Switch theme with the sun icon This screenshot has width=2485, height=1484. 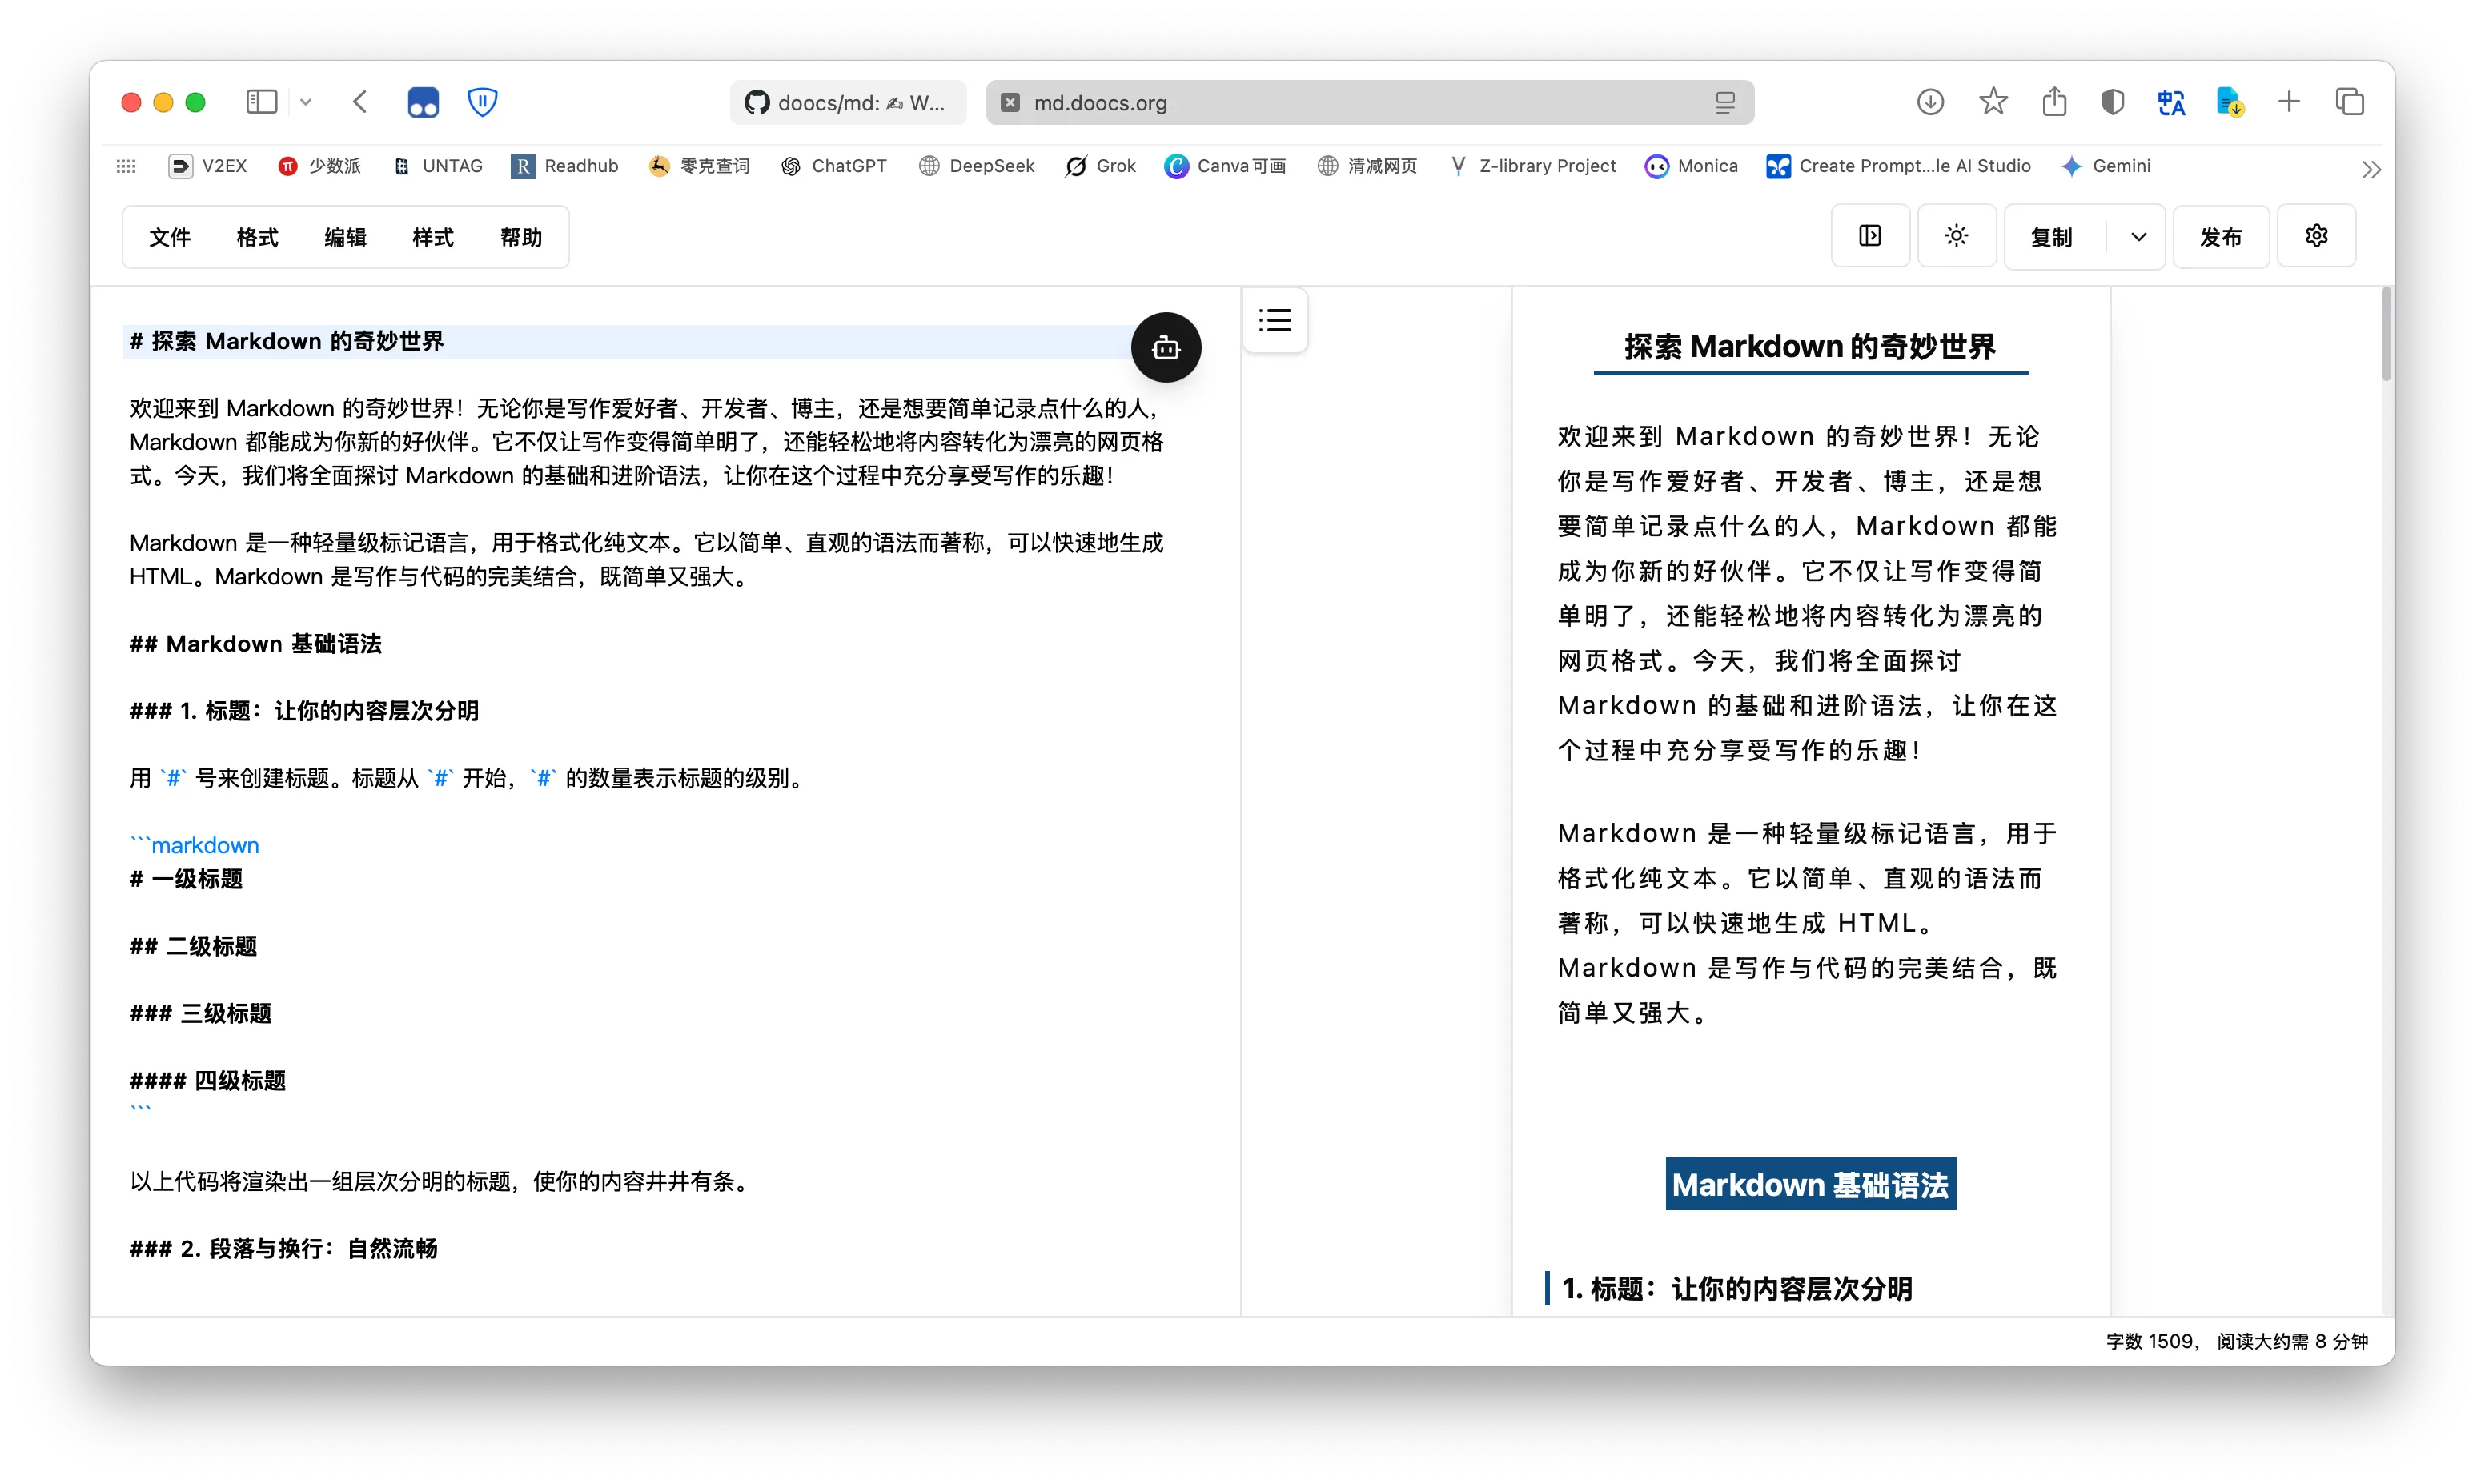point(1957,236)
